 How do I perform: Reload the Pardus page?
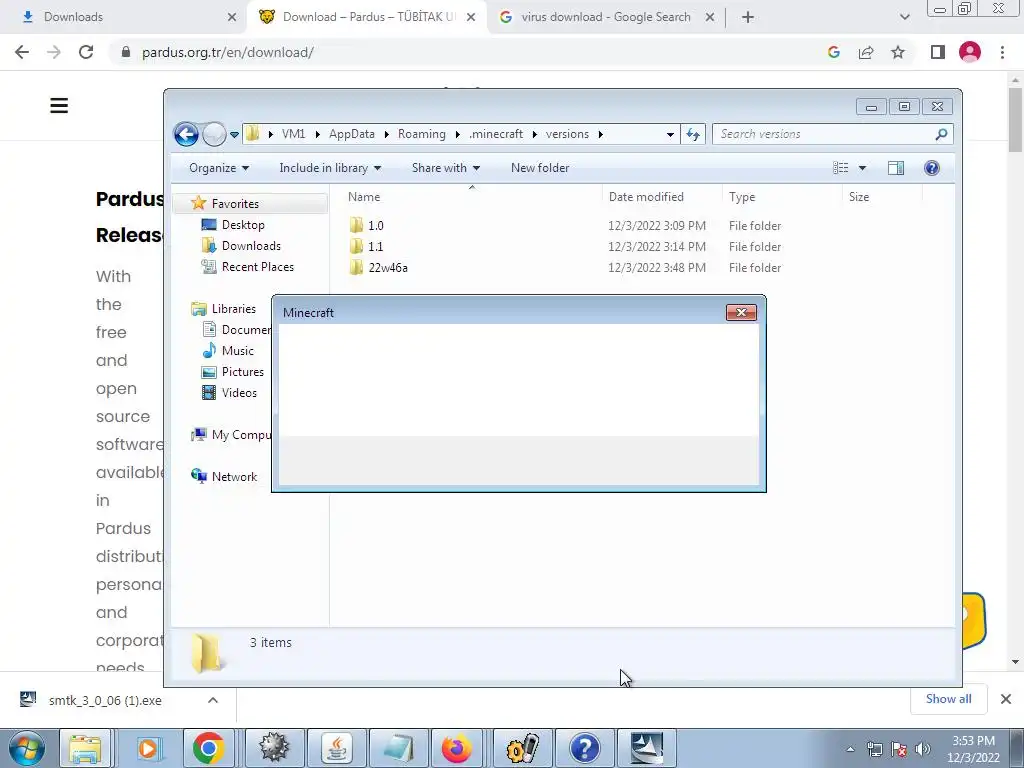86,52
